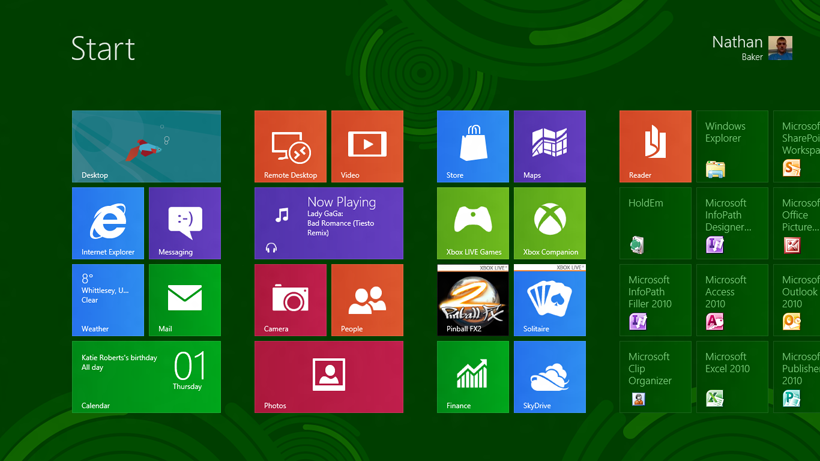Image resolution: width=820 pixels, height=461 pixels.
Task: Open Microsoft Clip Organizer tile
Action: tap(655, 377)
